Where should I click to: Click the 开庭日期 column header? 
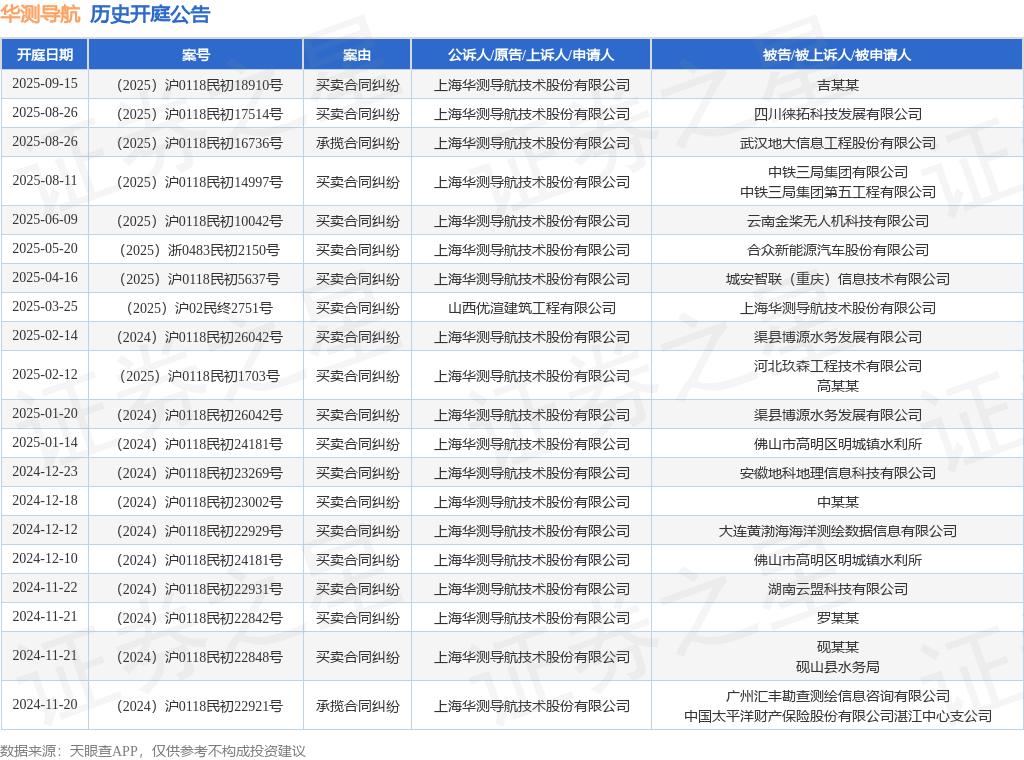[x=44, y=55]
